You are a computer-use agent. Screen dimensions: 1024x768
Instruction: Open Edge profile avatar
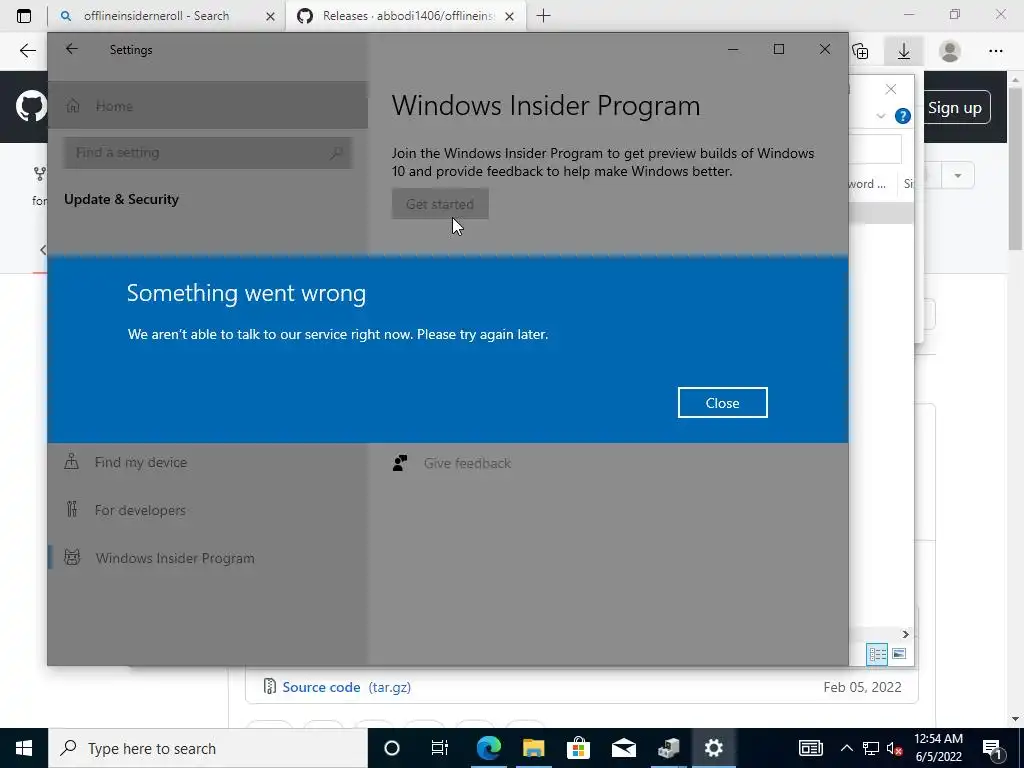click(950, 51)
